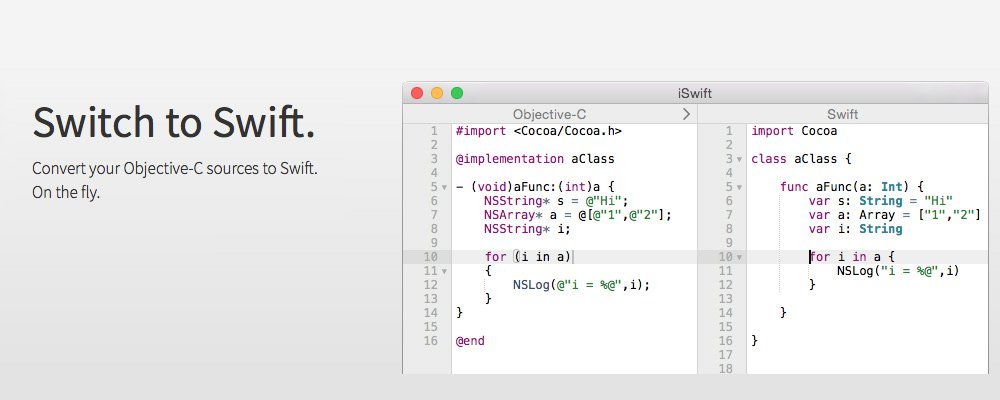
Task: Collapse fold triangle at line 3 in Swift pane
Action: (x=739, y=159)
